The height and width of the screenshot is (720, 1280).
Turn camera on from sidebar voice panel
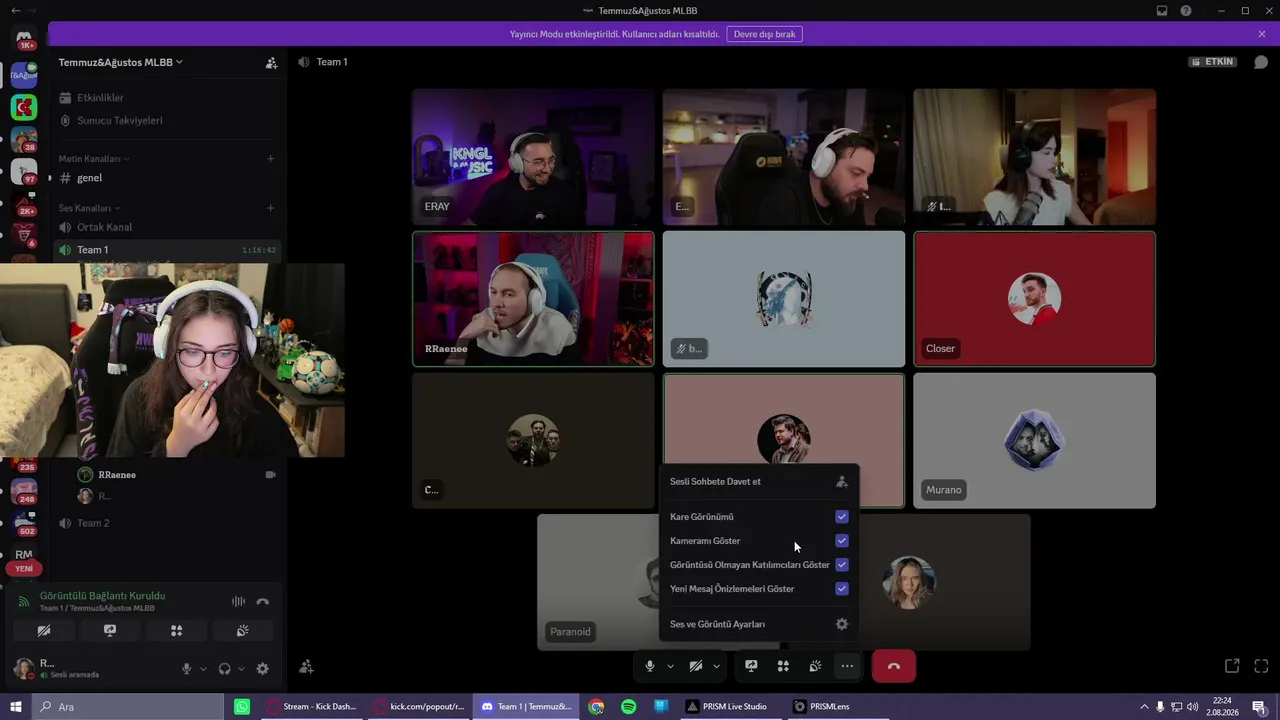click(x=44, y=631)
